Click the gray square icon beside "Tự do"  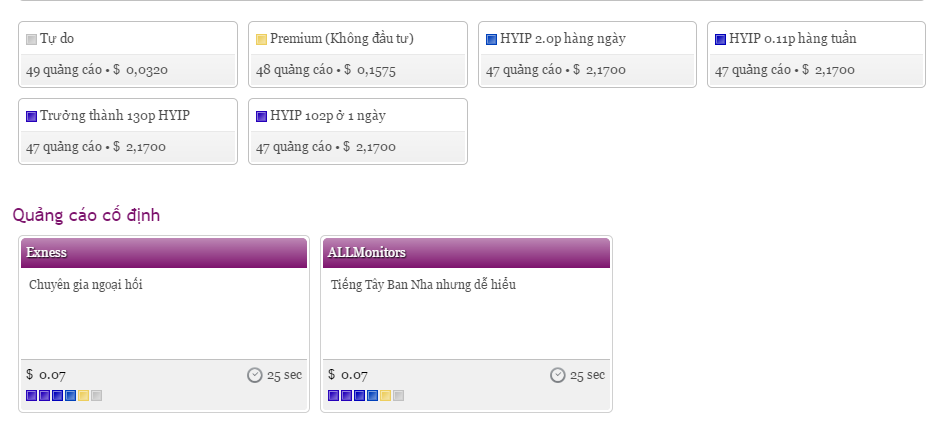click(x=32, y=40)
